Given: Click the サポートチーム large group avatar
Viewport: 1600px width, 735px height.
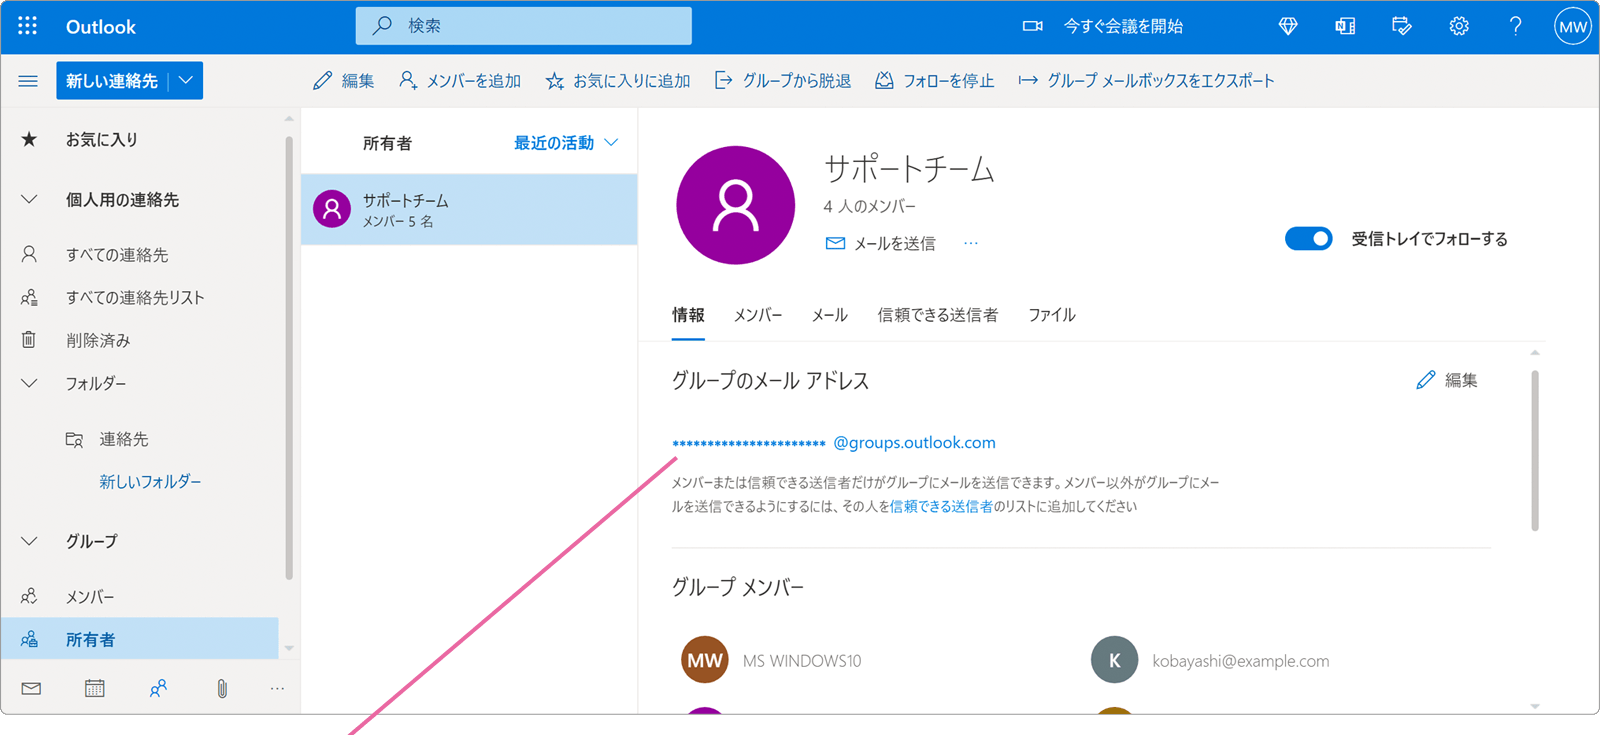Looking at the screenshot, I should tap(736, 205).
